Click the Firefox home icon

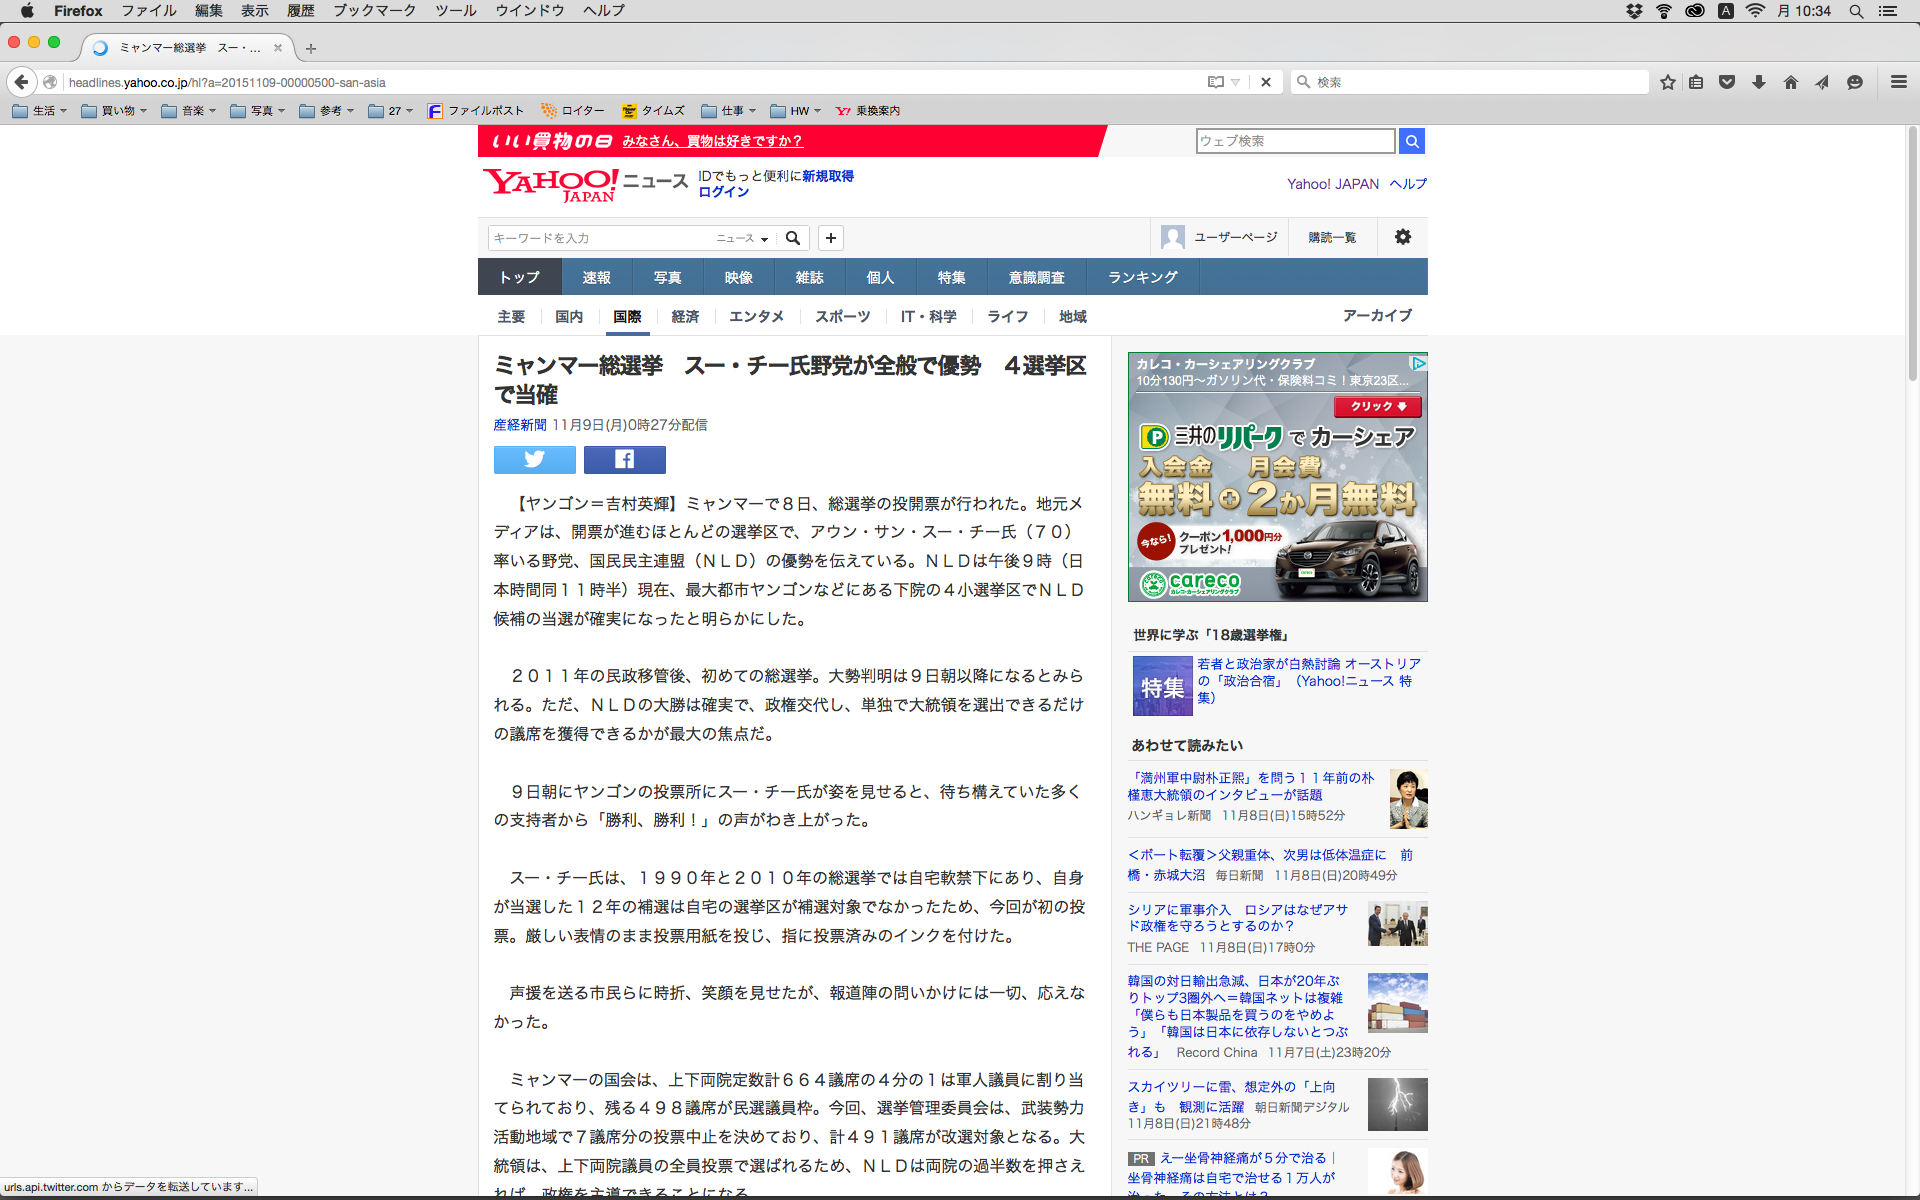click(1790, 82)
